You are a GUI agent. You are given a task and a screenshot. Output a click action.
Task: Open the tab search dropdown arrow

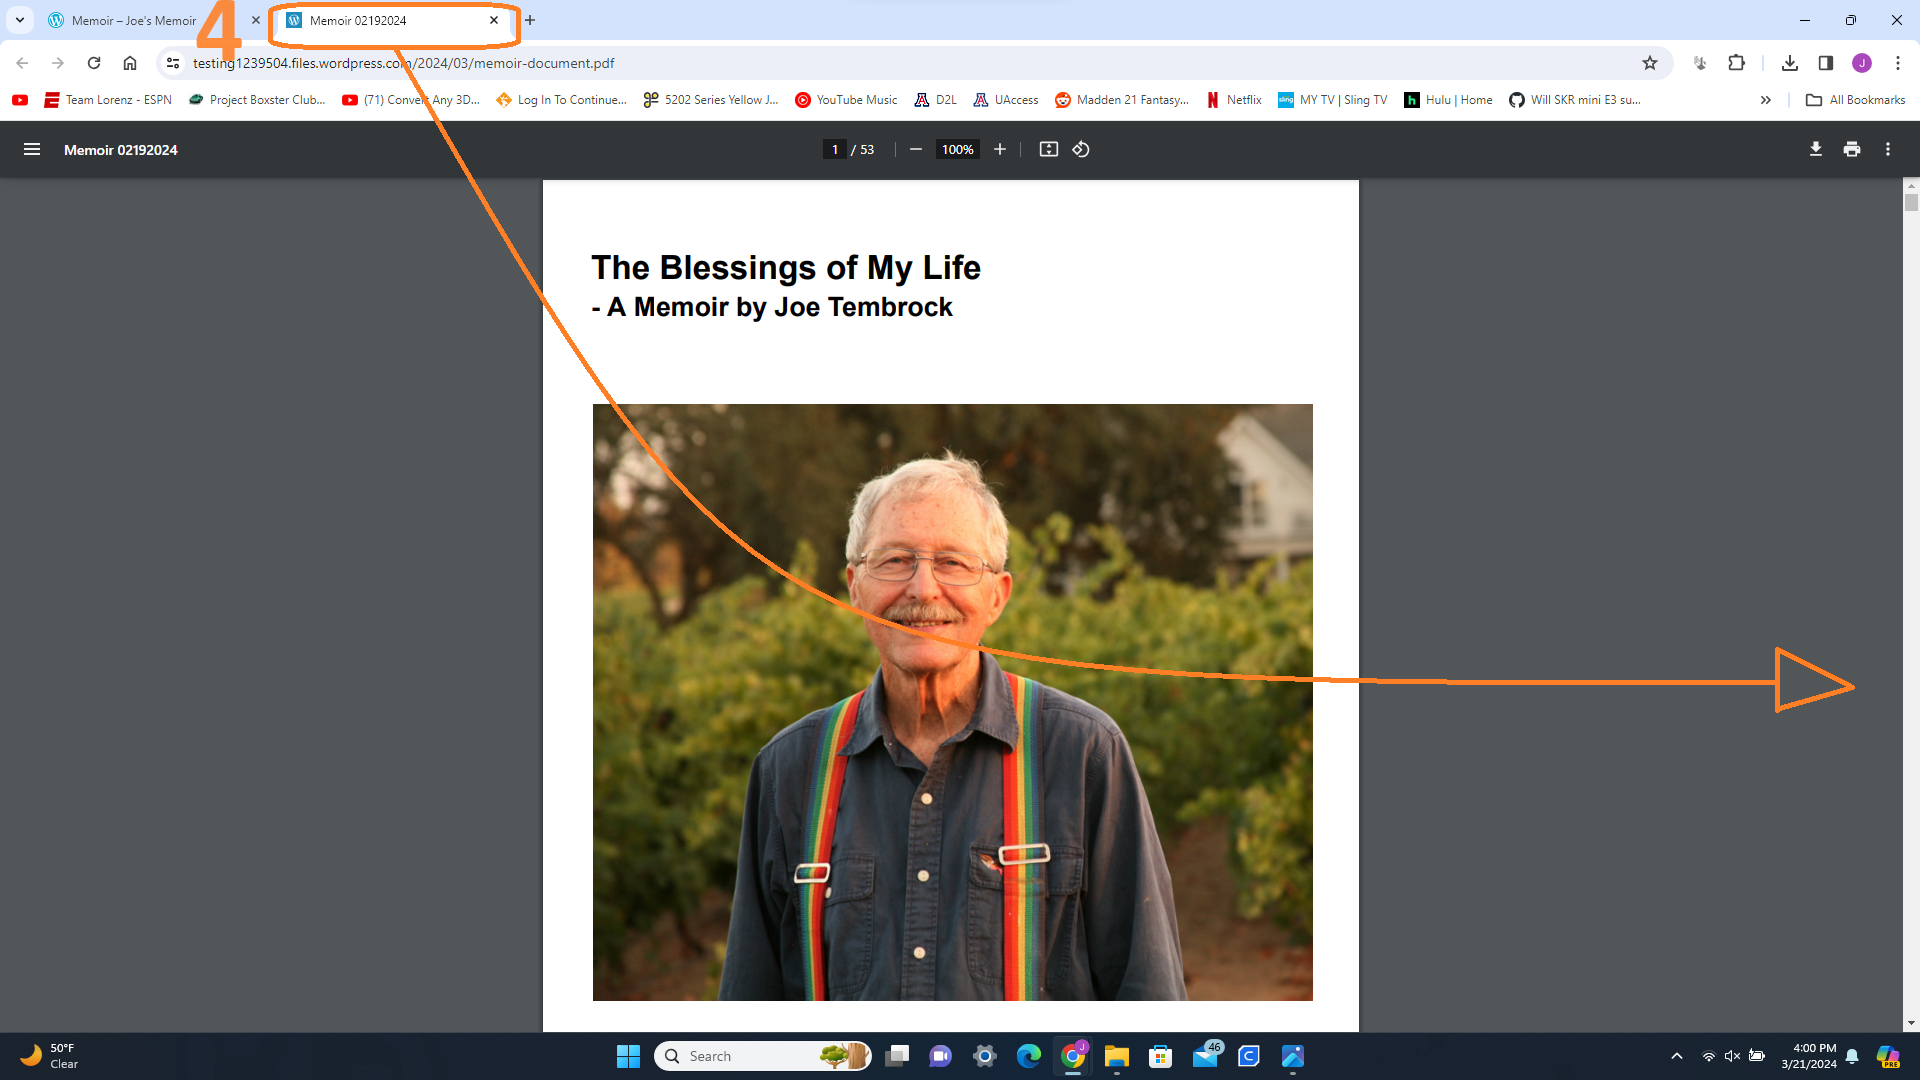click(20, 20)
